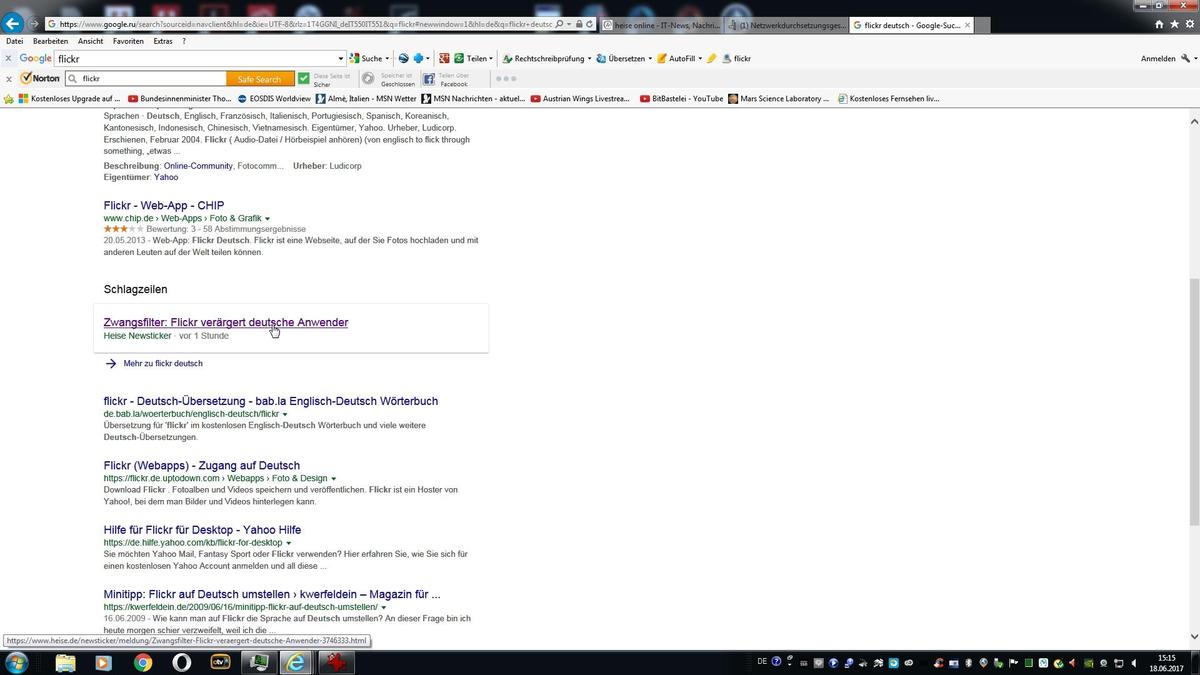
Task: Switch to the 'heise online - IT-News' tab
Action: (660, 24)
